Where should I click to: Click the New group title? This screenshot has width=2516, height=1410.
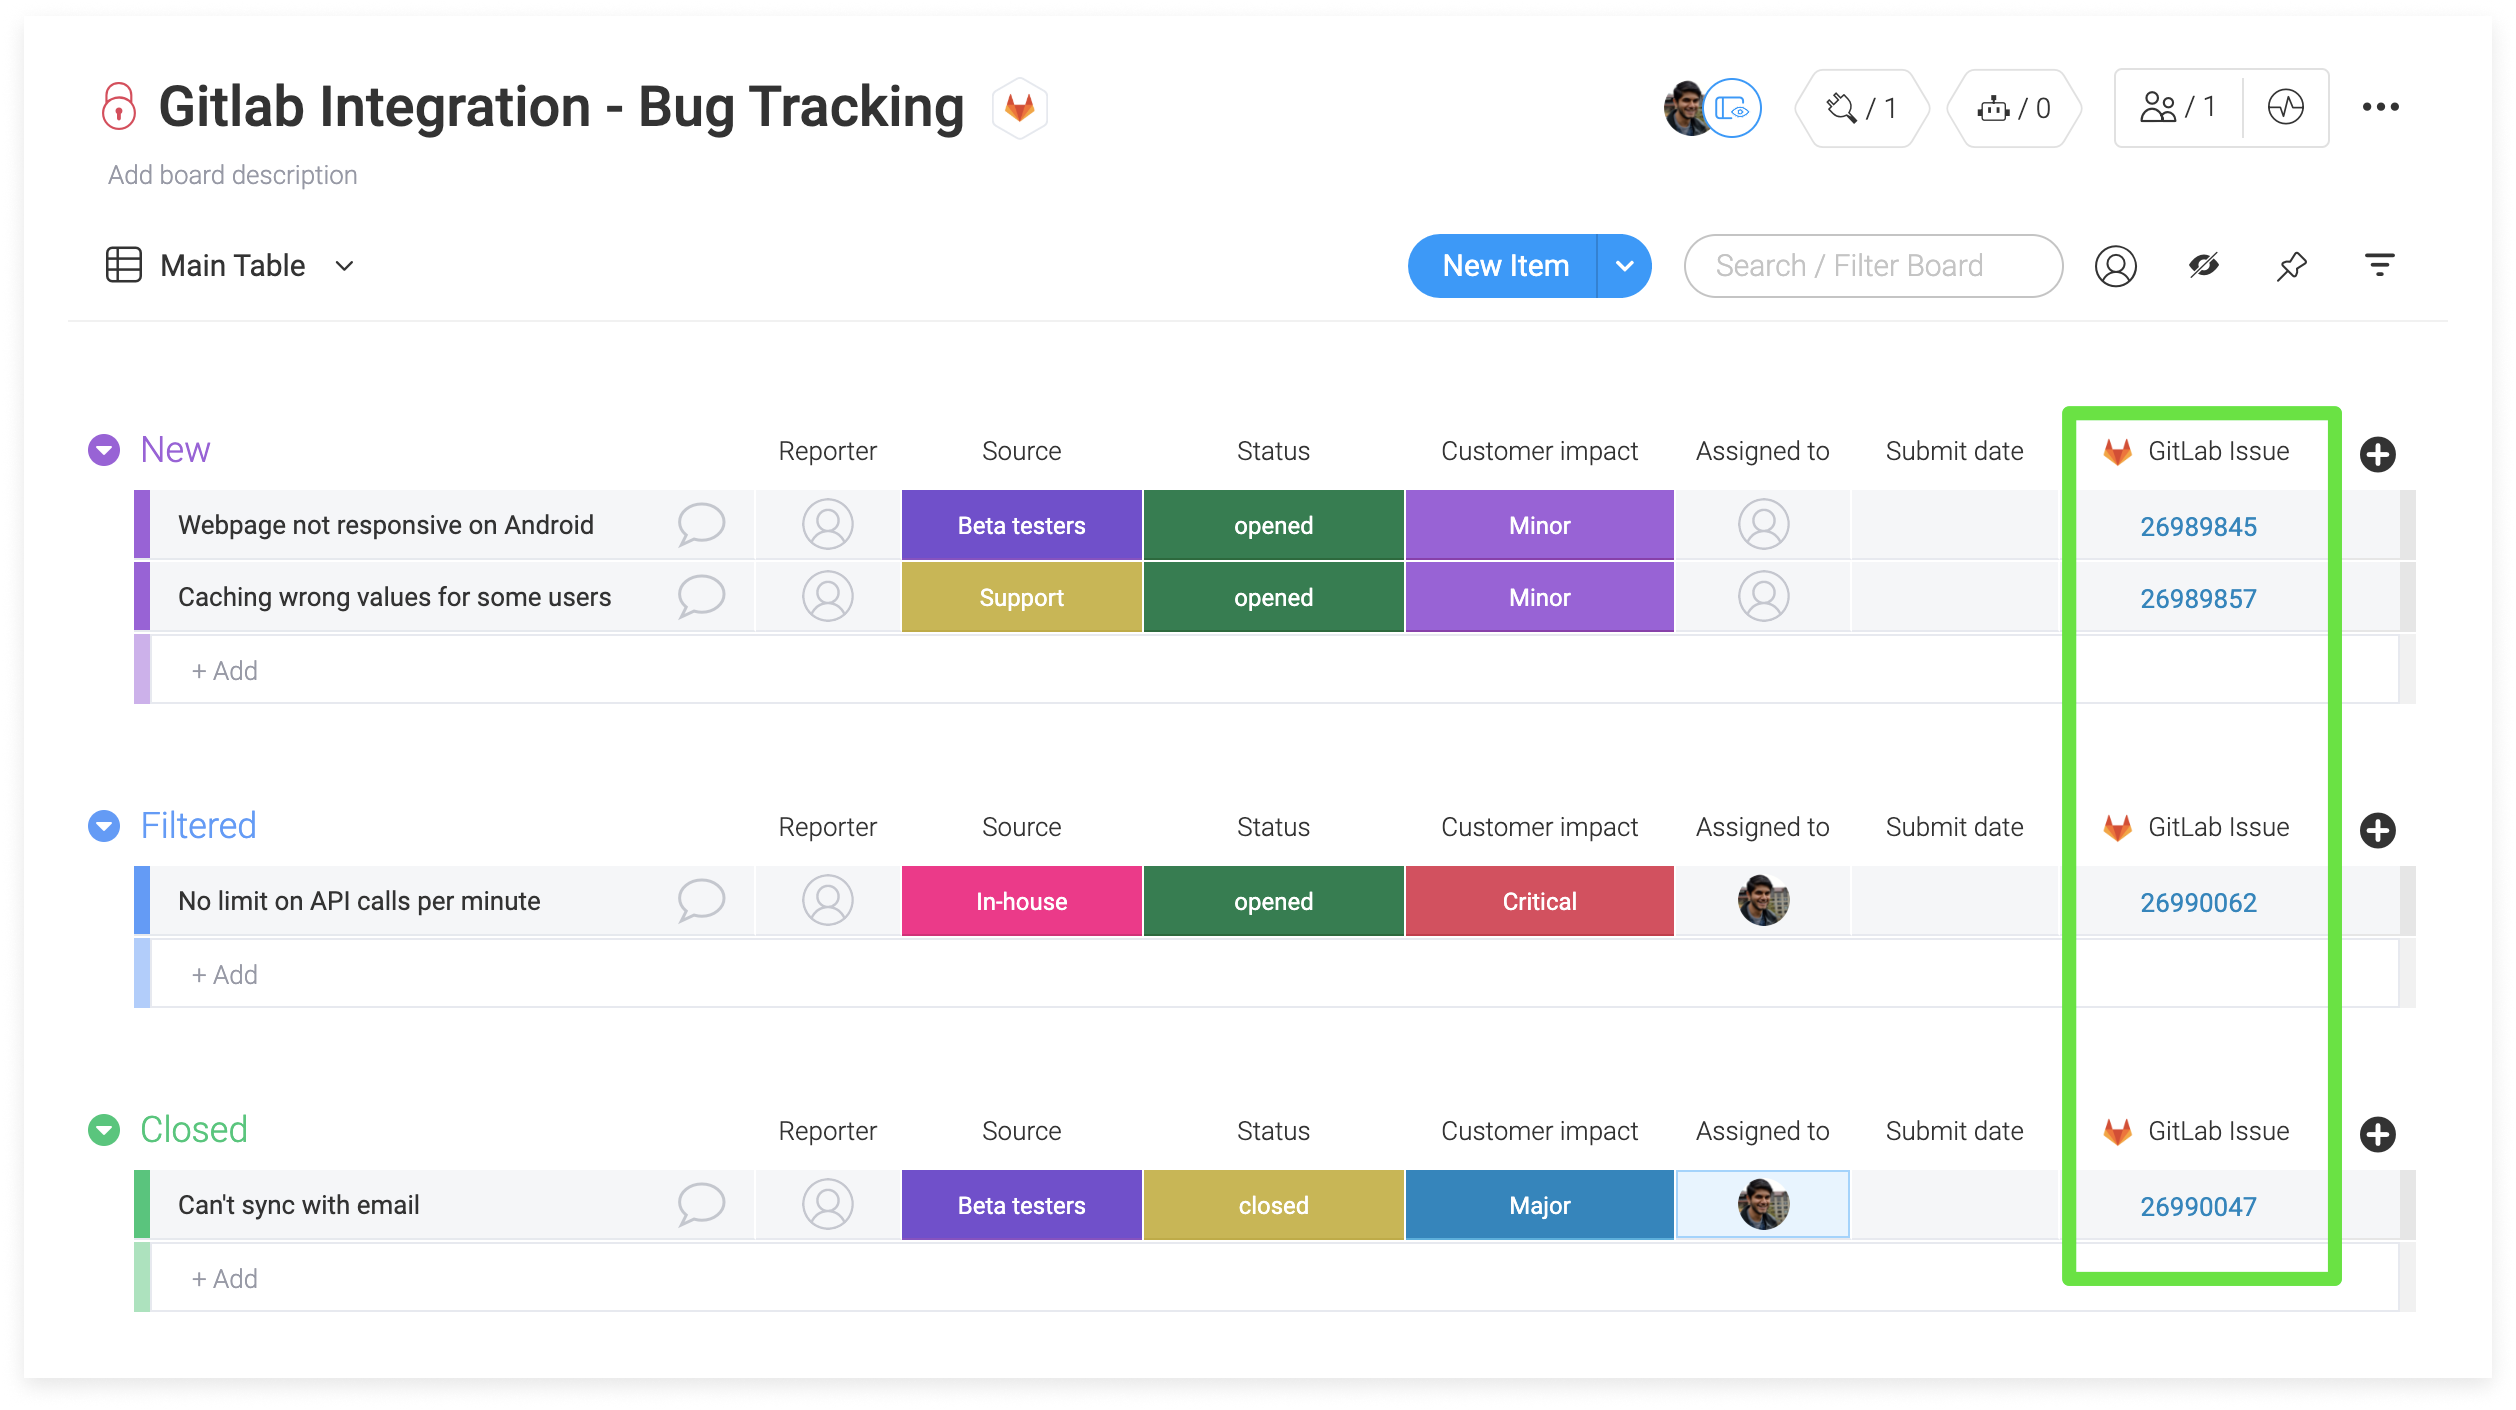click(x=175, y=450)
